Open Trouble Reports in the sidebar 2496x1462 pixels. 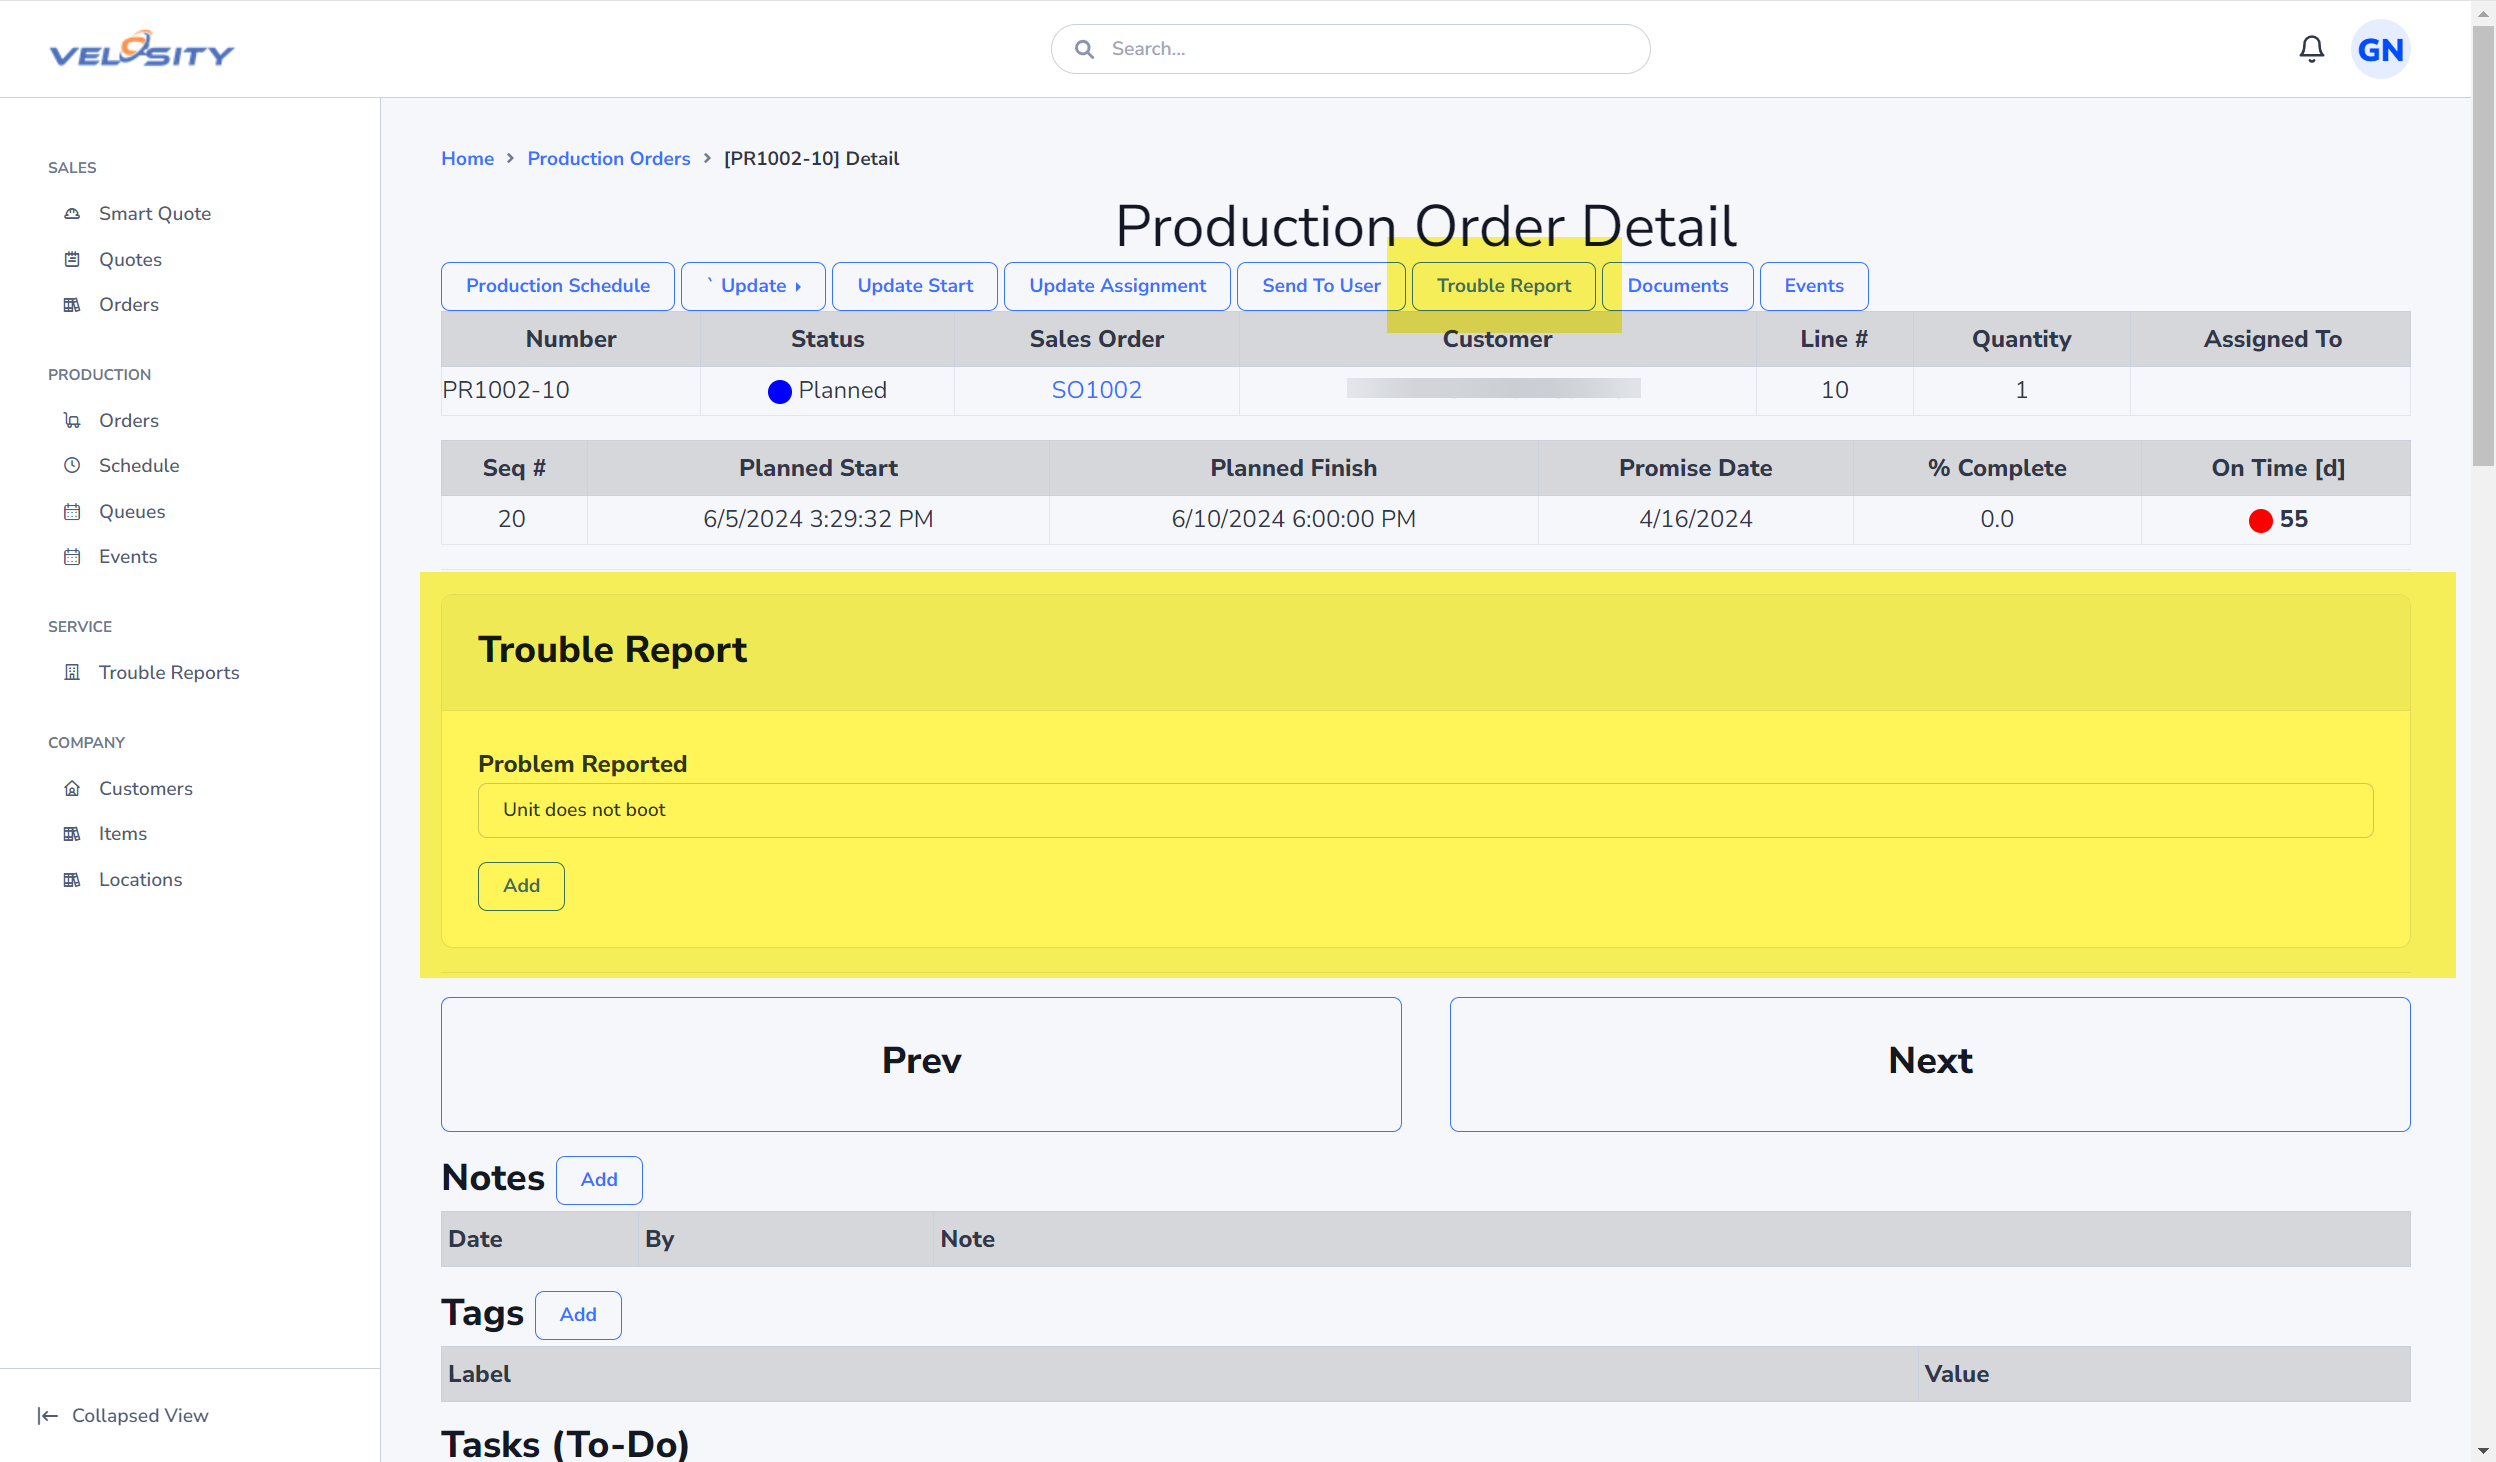(169, 673)
